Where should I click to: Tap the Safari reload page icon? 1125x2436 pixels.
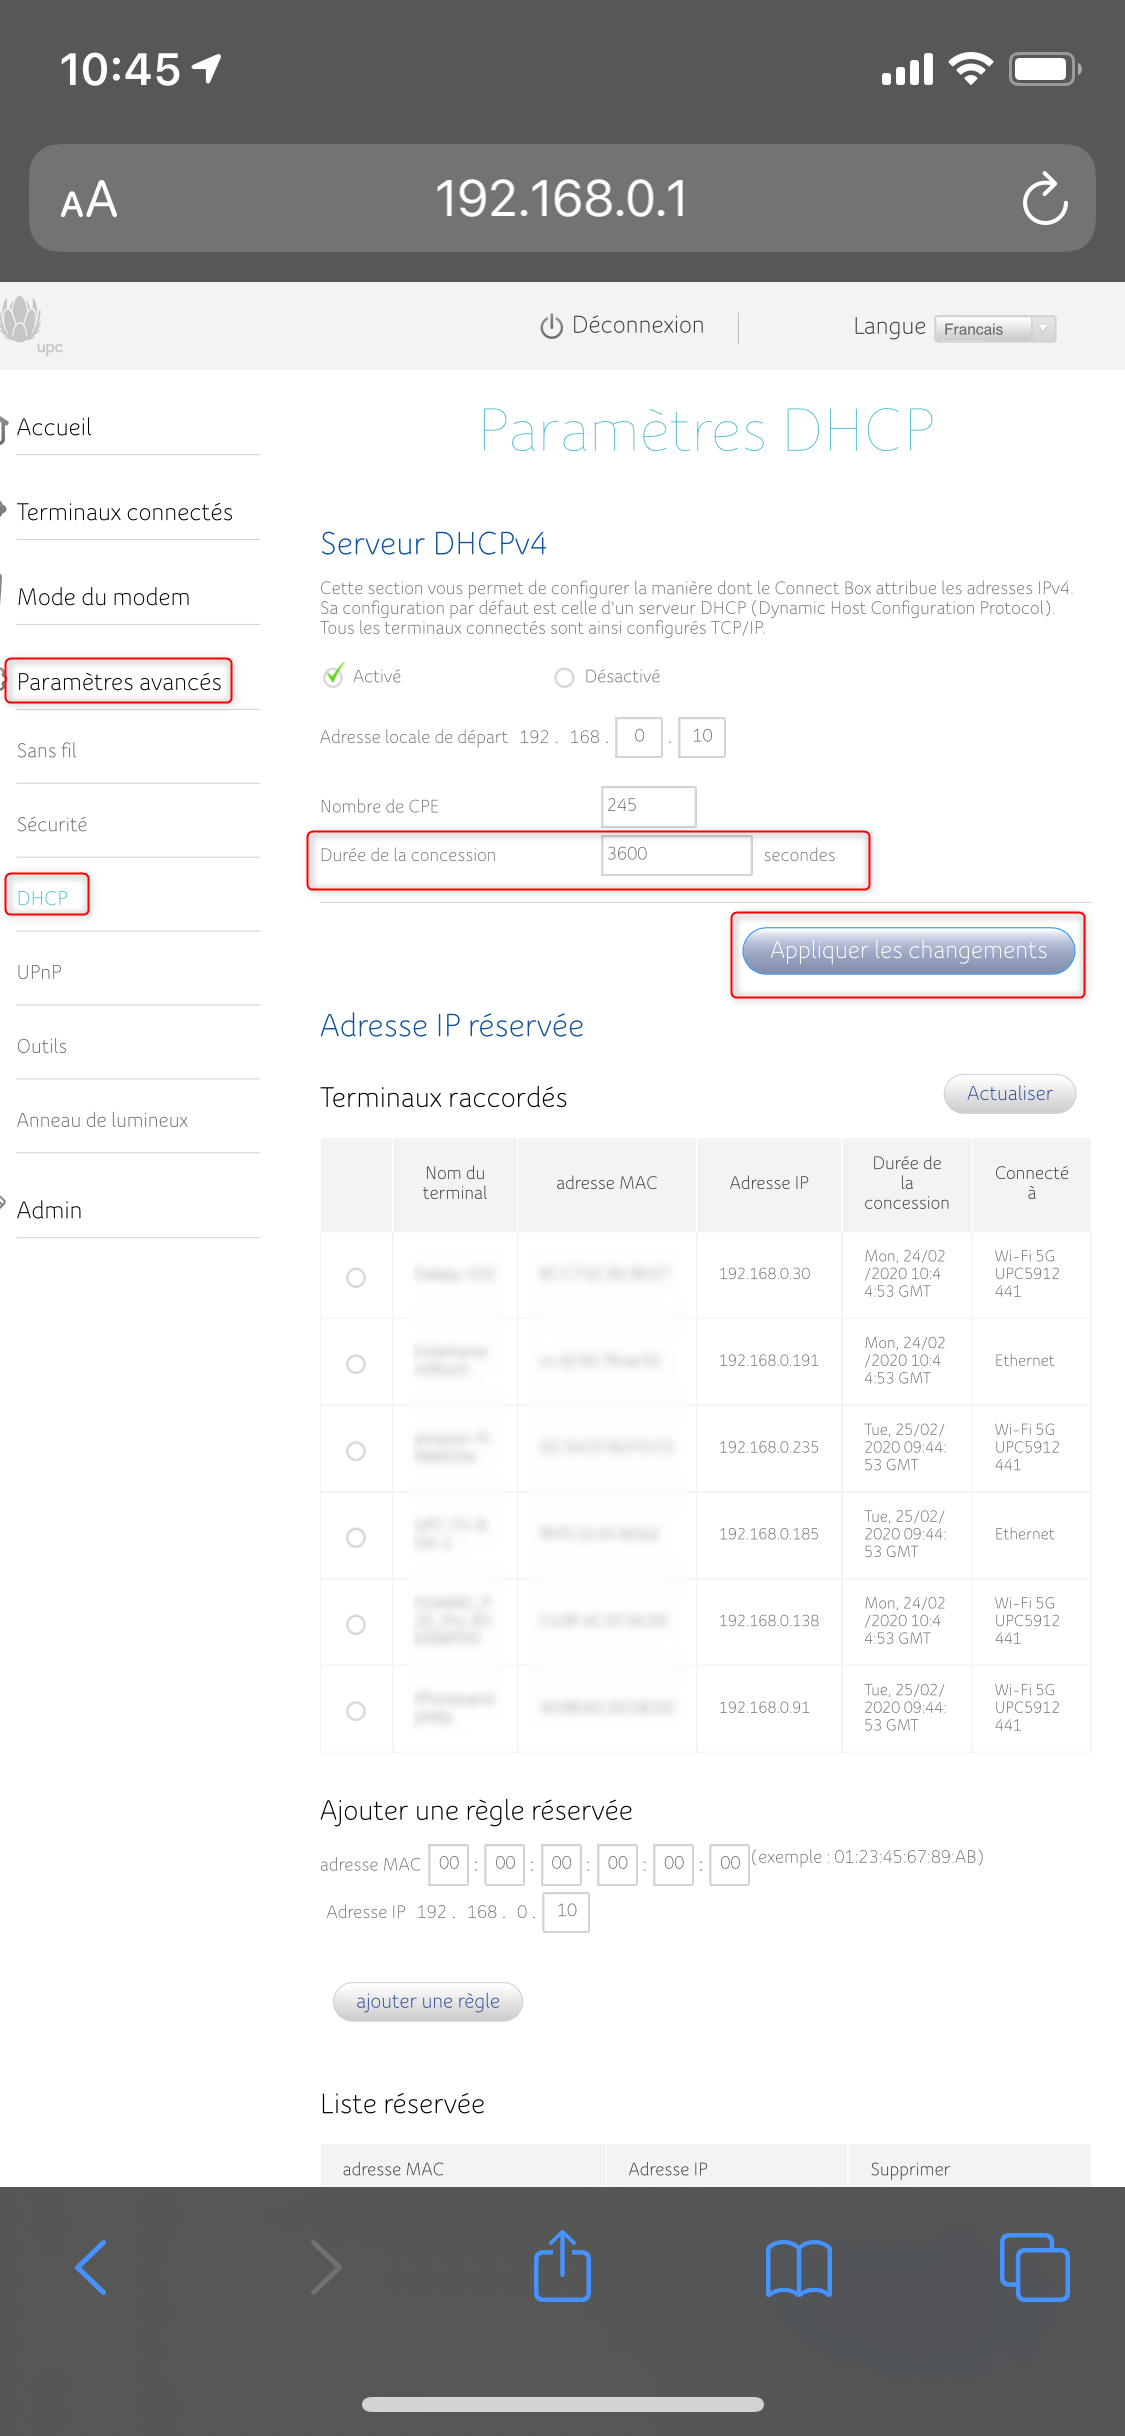[x=1045, y=199]
